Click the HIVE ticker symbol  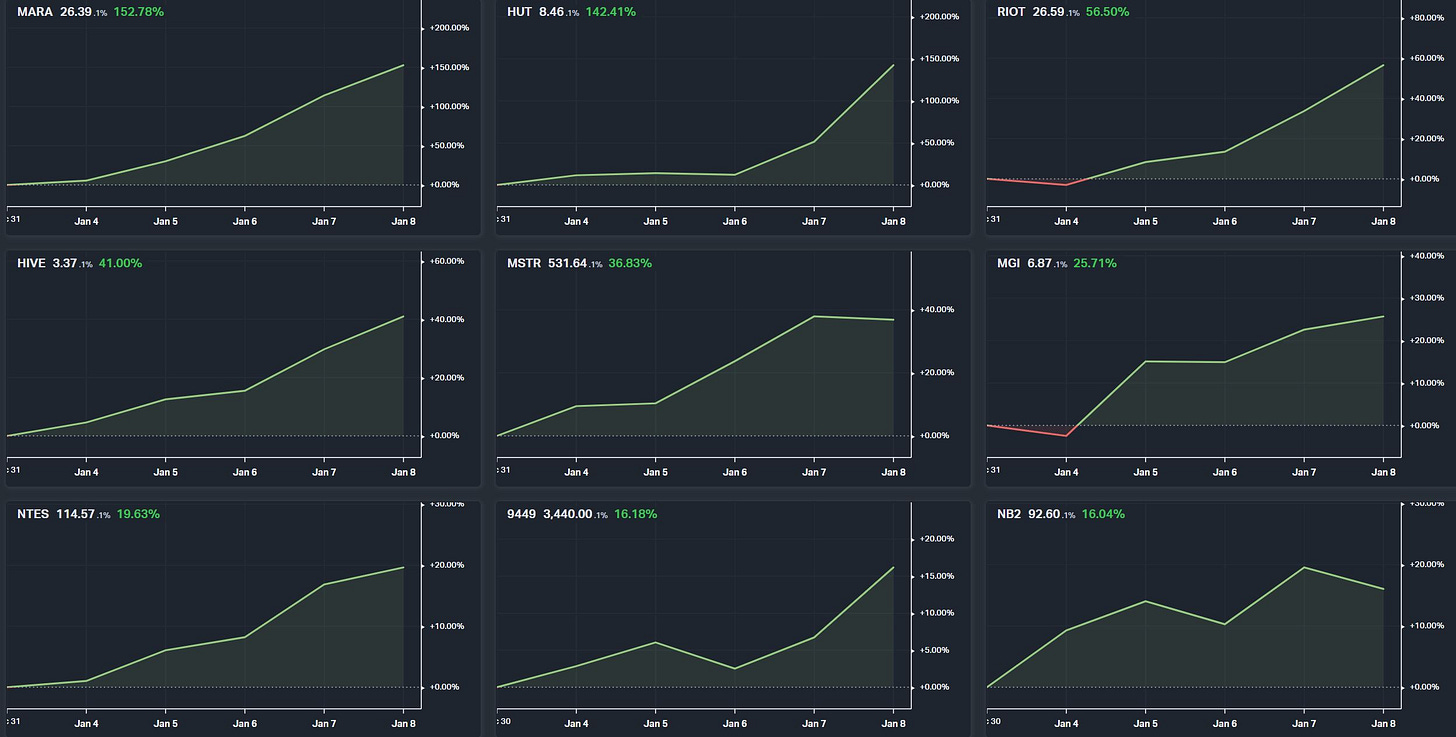point(31,263)
